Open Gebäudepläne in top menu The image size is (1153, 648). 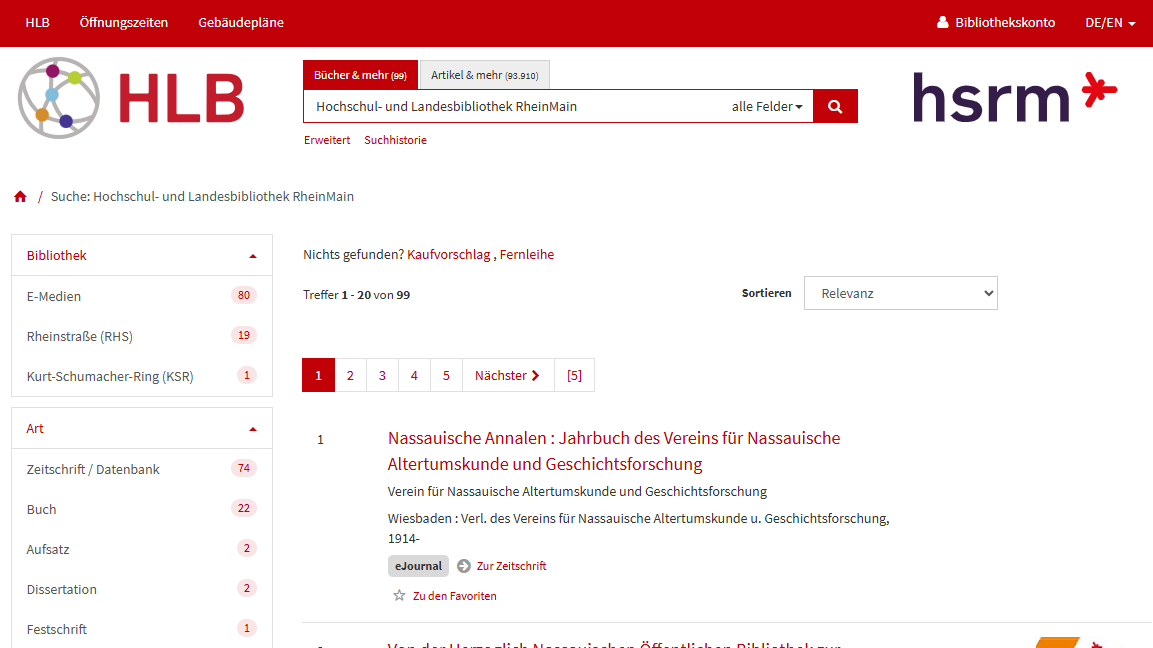coord(241,22)
